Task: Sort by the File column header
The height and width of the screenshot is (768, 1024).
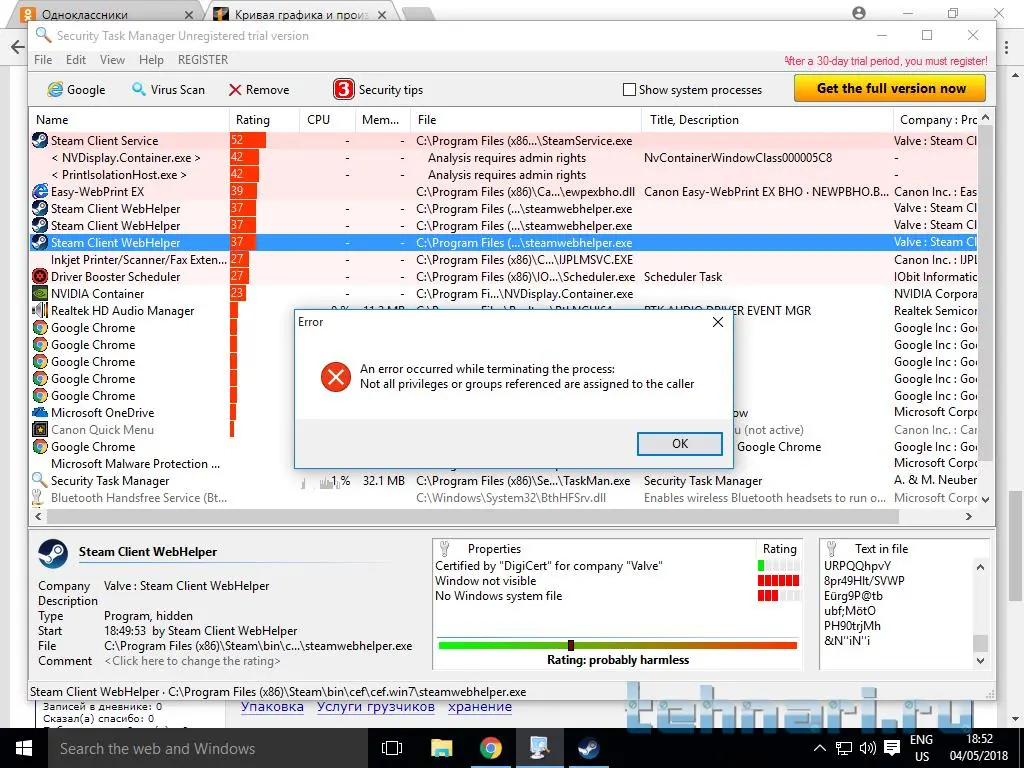Action: pos(526,120)
